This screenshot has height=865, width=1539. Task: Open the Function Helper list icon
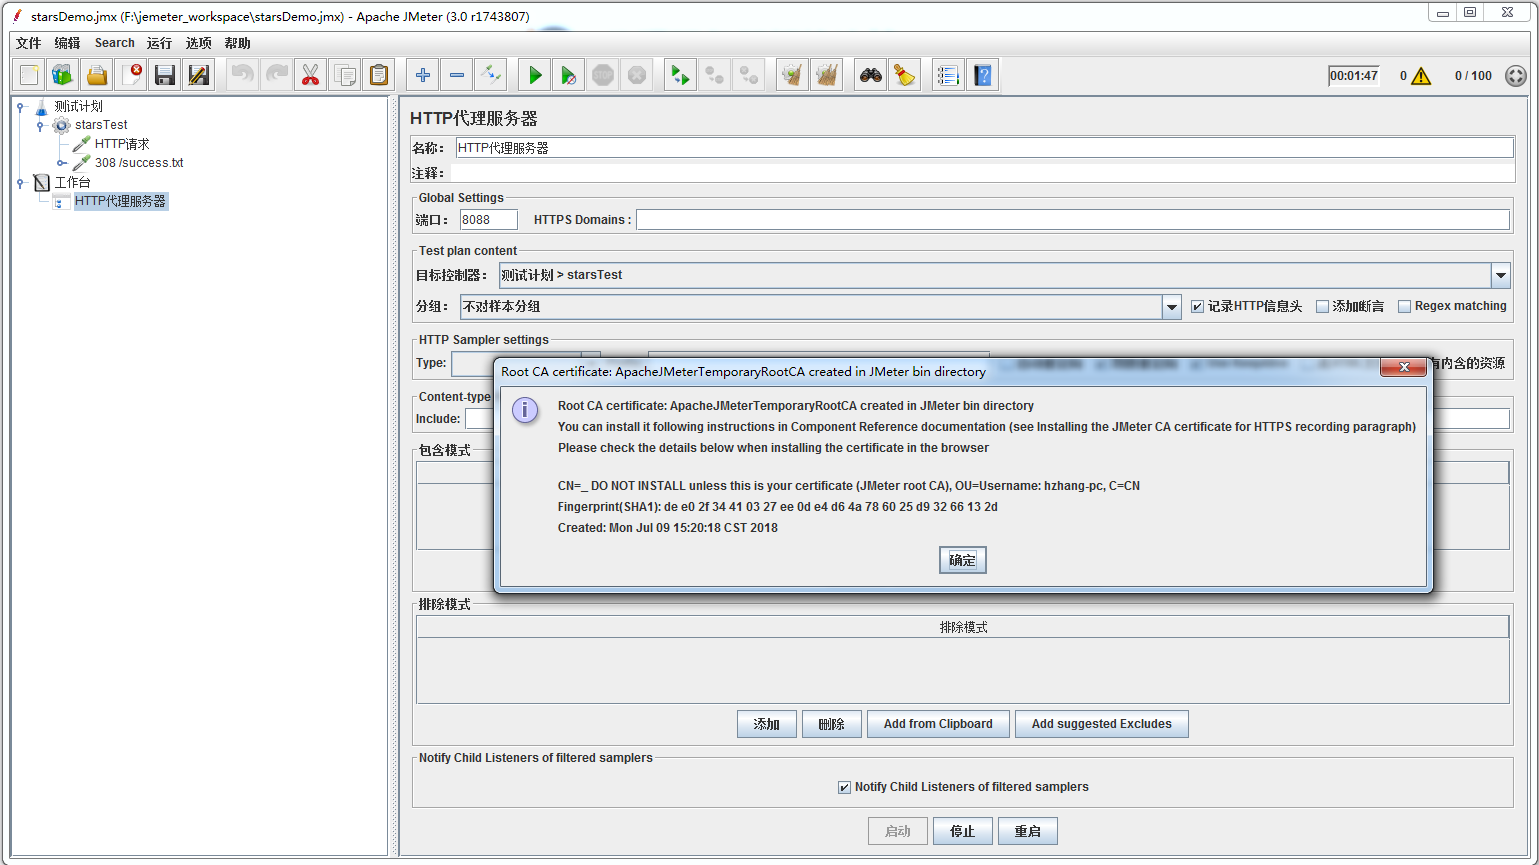(x=948, y=75)
